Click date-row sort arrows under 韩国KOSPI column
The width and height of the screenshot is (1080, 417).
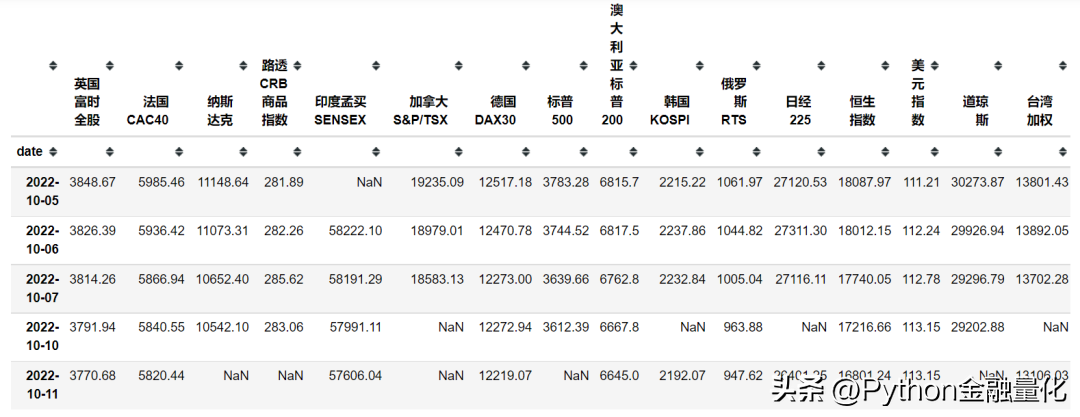point(699,151)
